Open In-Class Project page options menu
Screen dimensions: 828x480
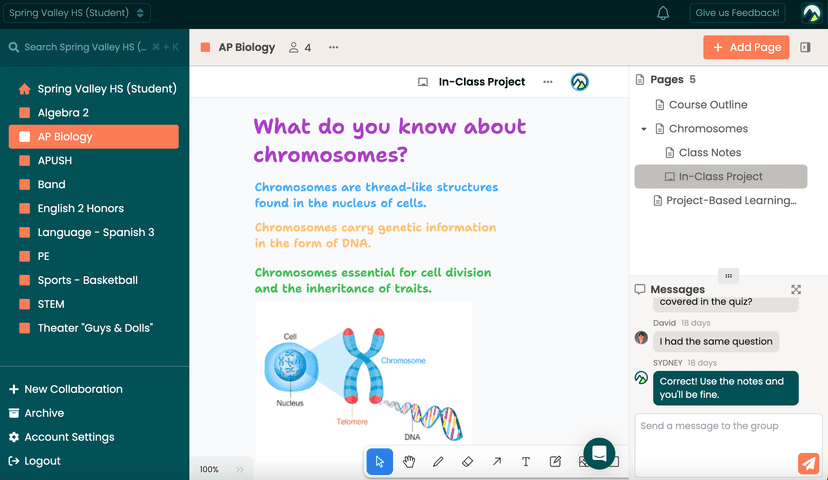click(x=547, y=82)
